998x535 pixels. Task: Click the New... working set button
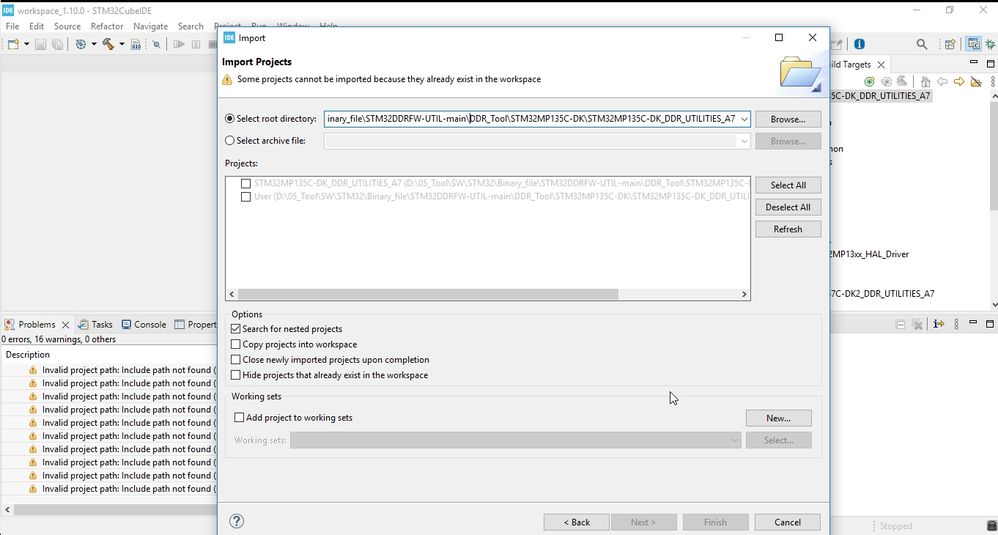pos(778,418)
